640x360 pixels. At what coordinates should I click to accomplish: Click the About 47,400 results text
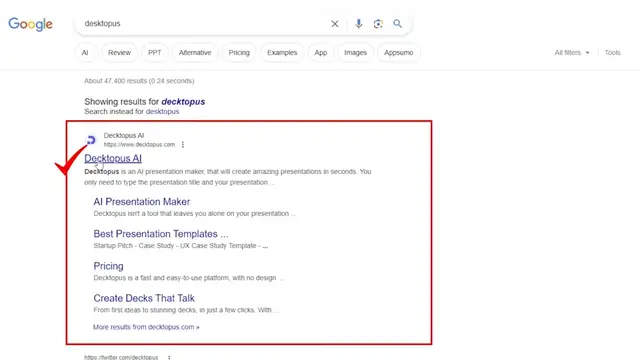(x=139, y=81)
